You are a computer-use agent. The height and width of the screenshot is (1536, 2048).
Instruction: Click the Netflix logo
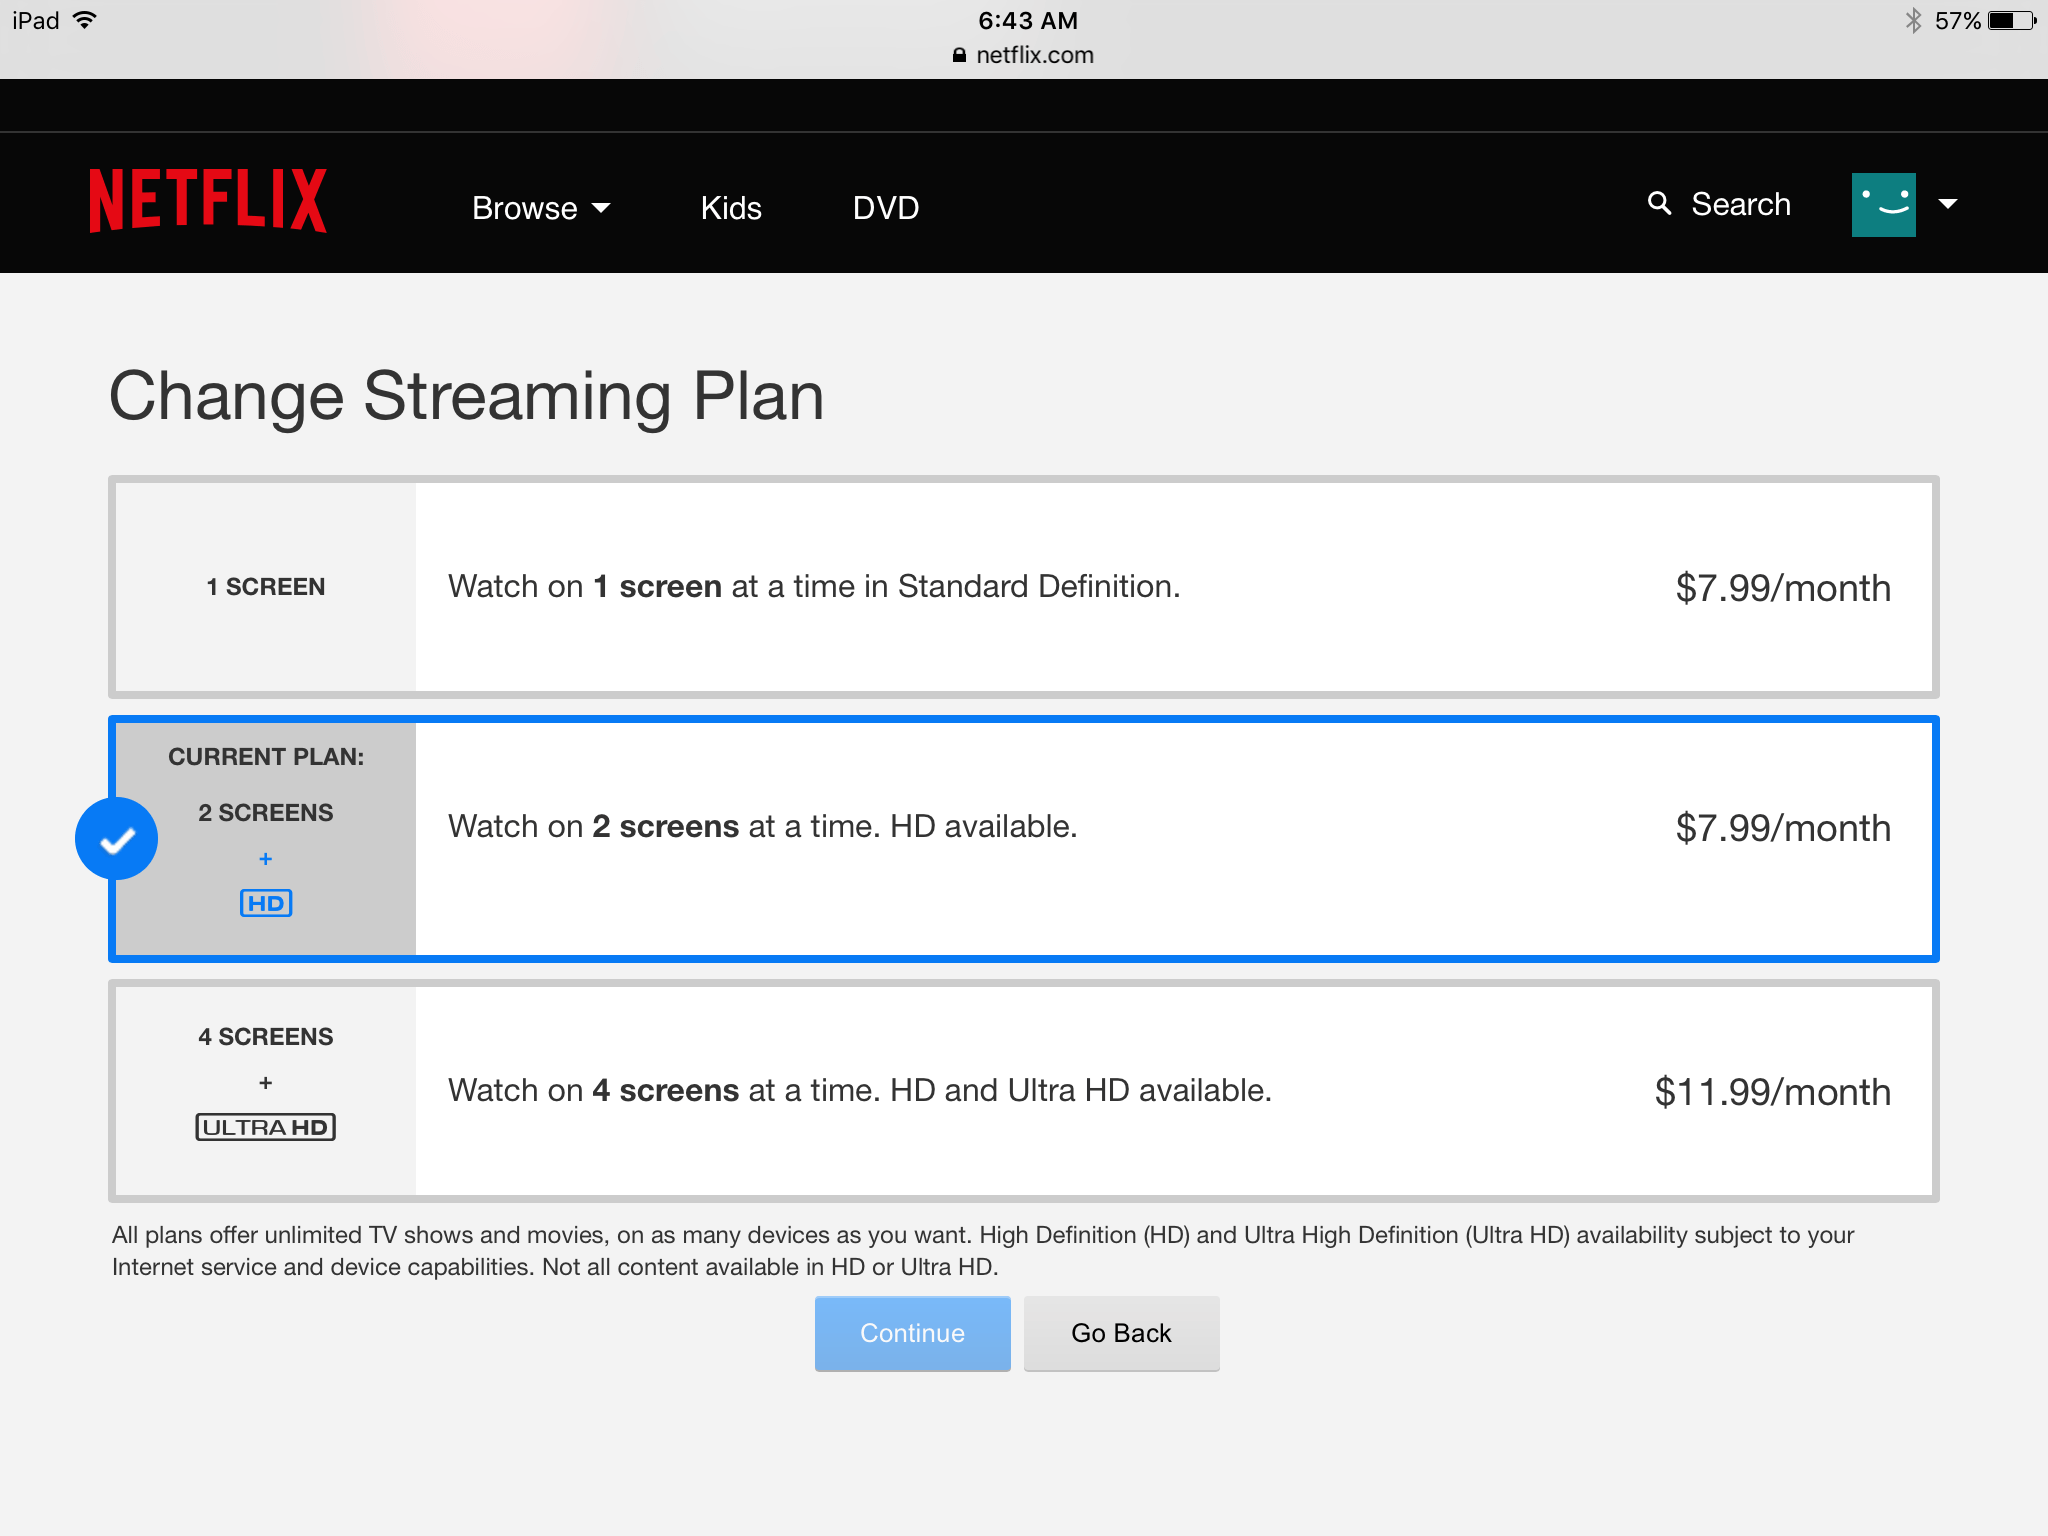(208, 201)
